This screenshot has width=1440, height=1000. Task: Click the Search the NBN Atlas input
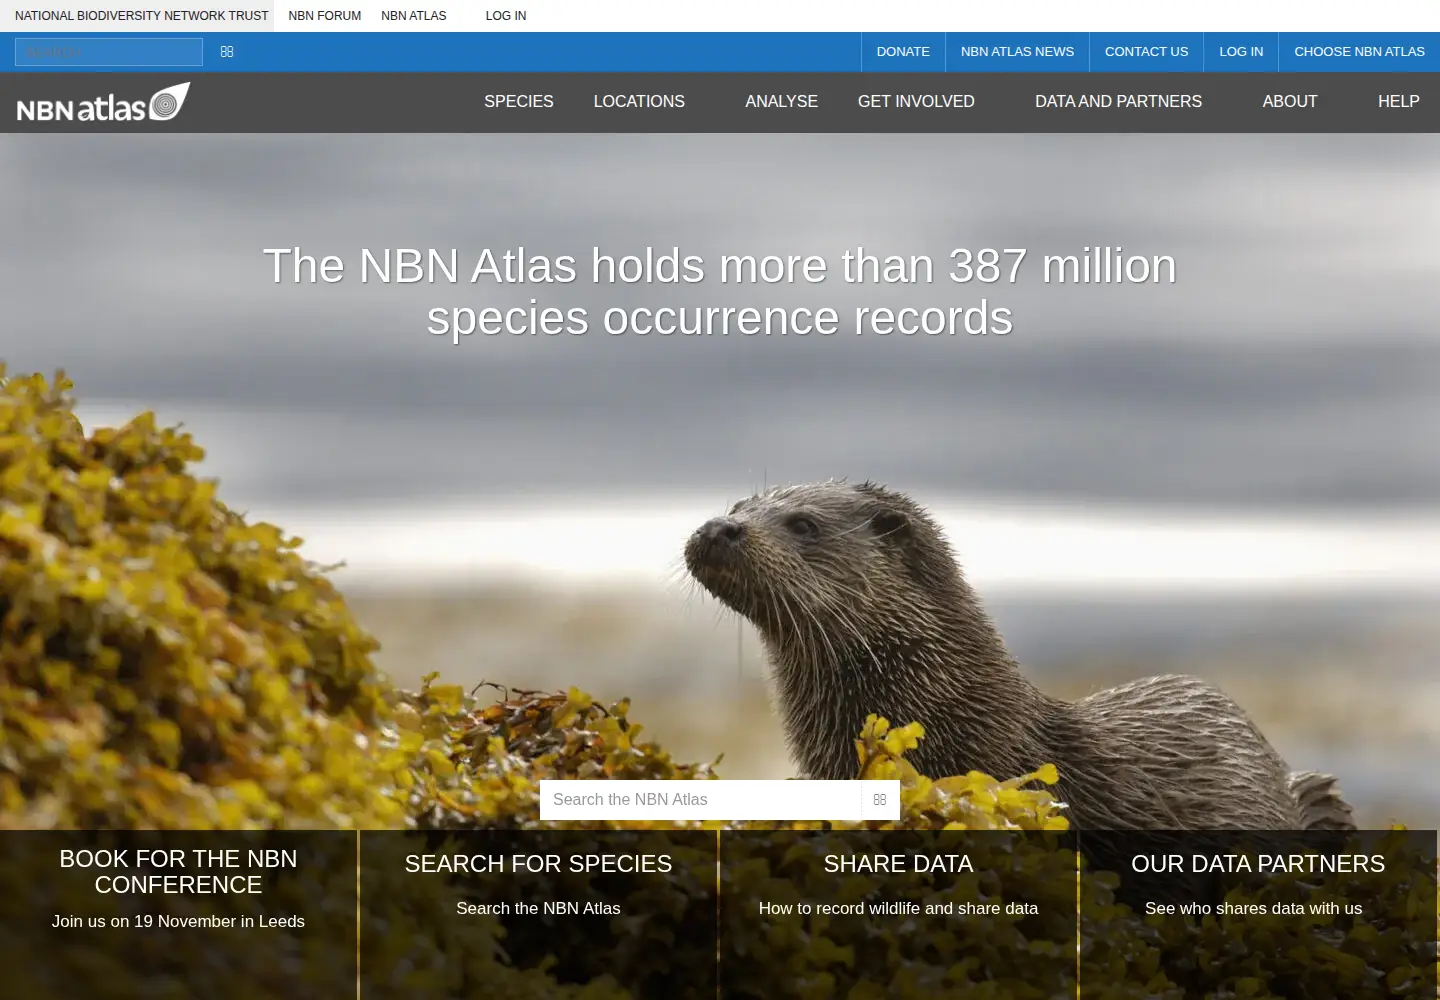(x=701, y=800)
